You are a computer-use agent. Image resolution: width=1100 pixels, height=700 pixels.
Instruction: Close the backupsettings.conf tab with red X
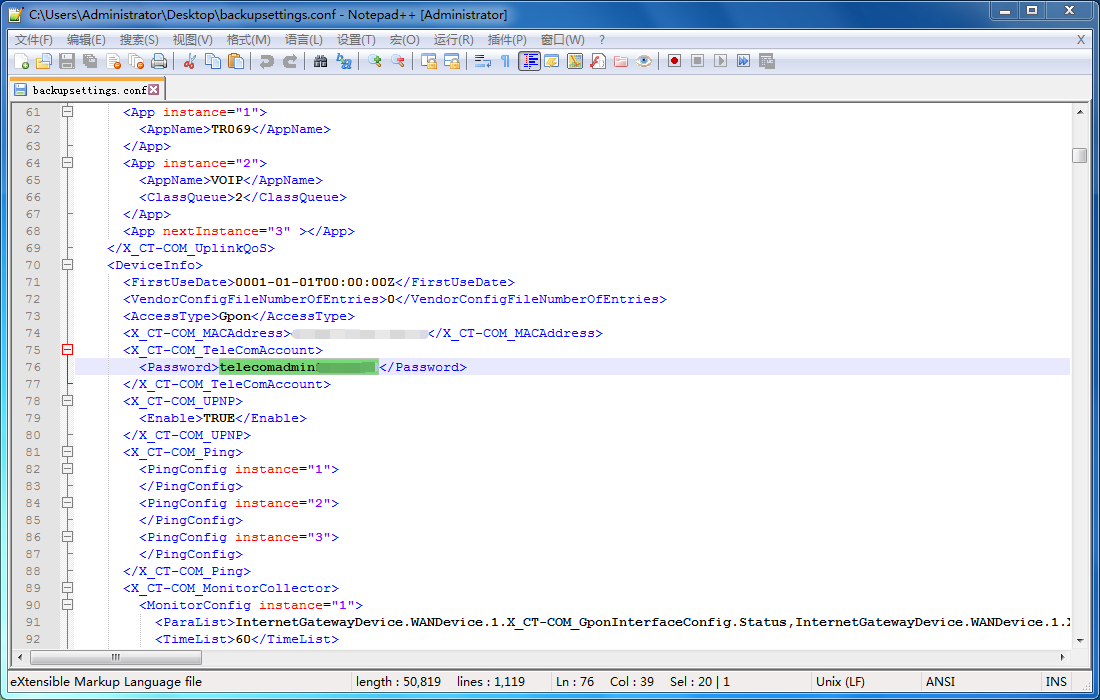pos(154,90)
